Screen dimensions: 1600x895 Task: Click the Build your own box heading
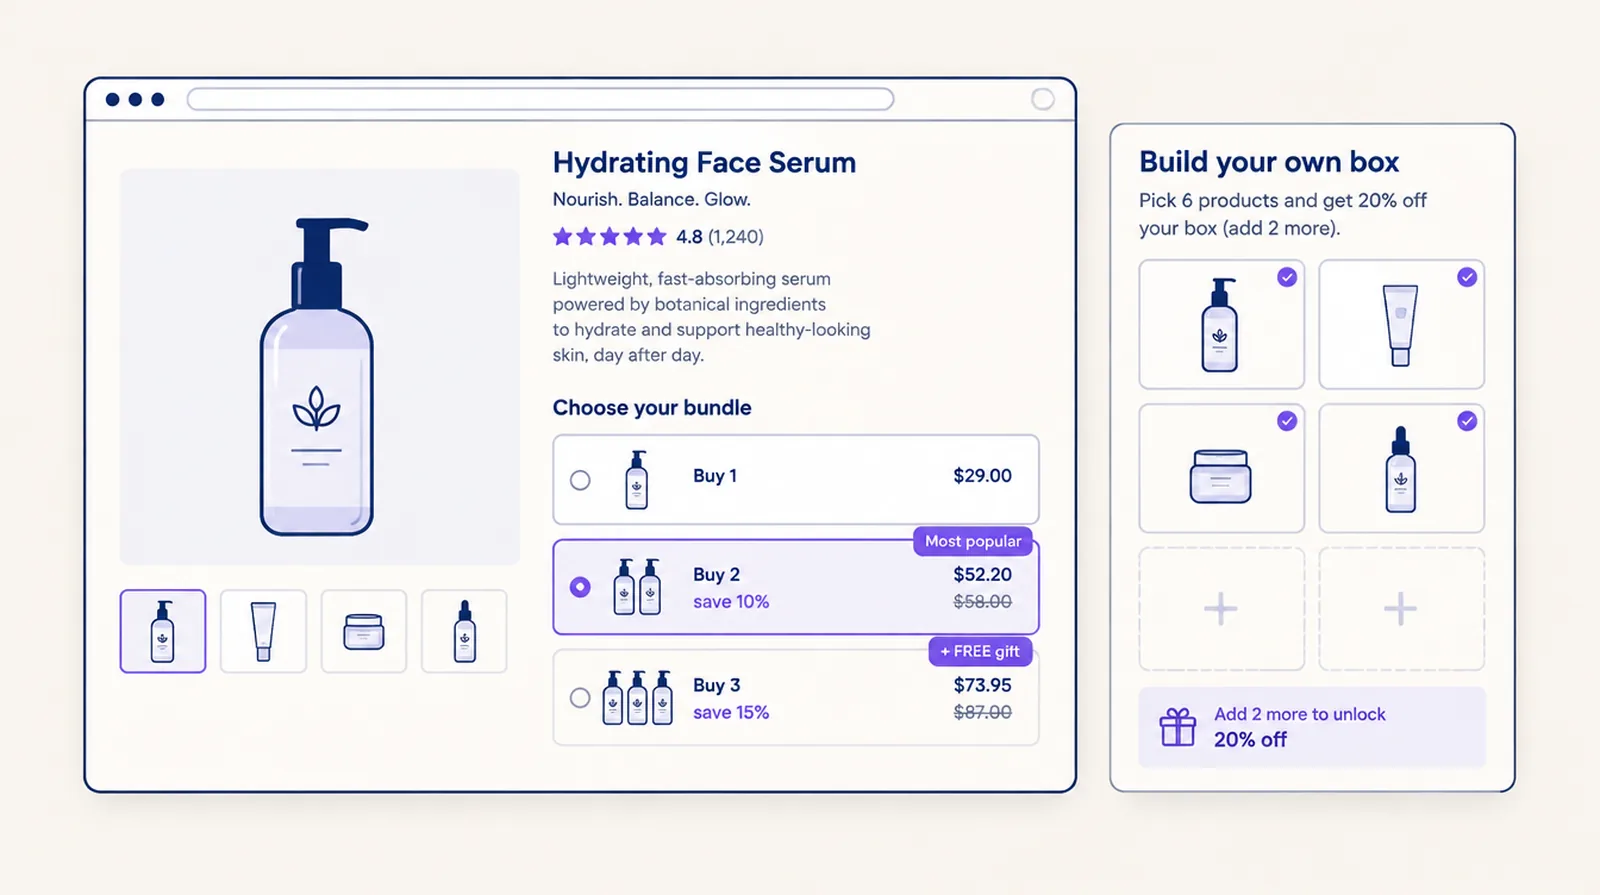click(x=1269, y=162)
